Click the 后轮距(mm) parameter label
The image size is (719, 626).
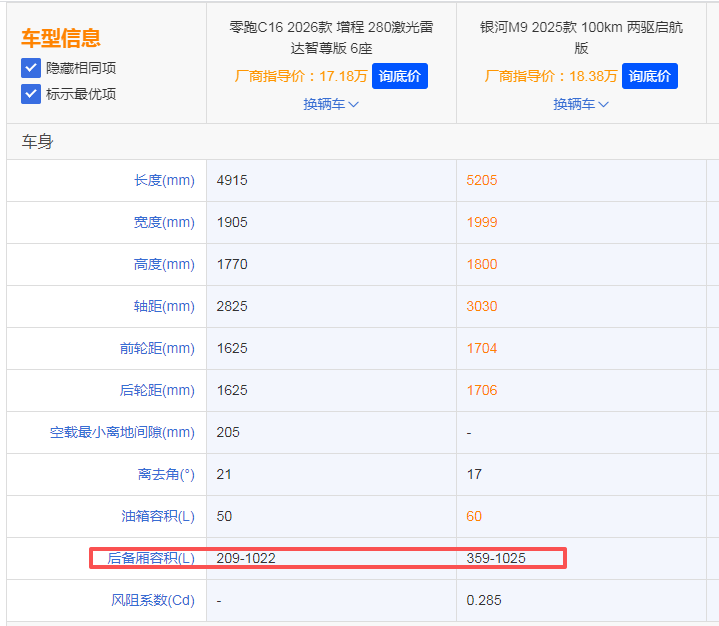coord(157,391)
